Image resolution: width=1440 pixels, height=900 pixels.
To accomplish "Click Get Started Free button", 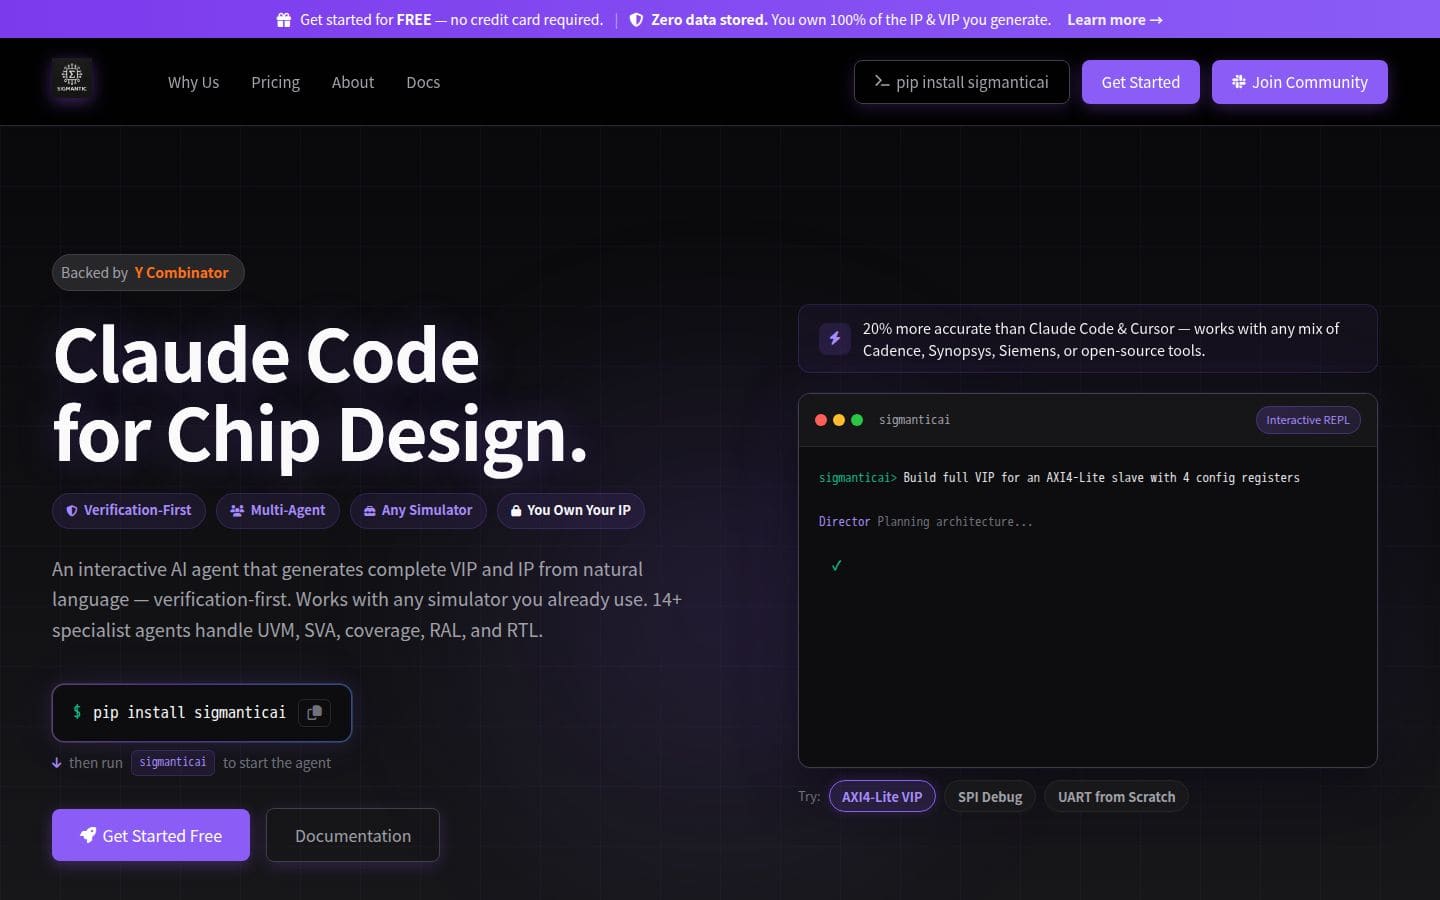I will pyautogui.click(x=151, y=835).
